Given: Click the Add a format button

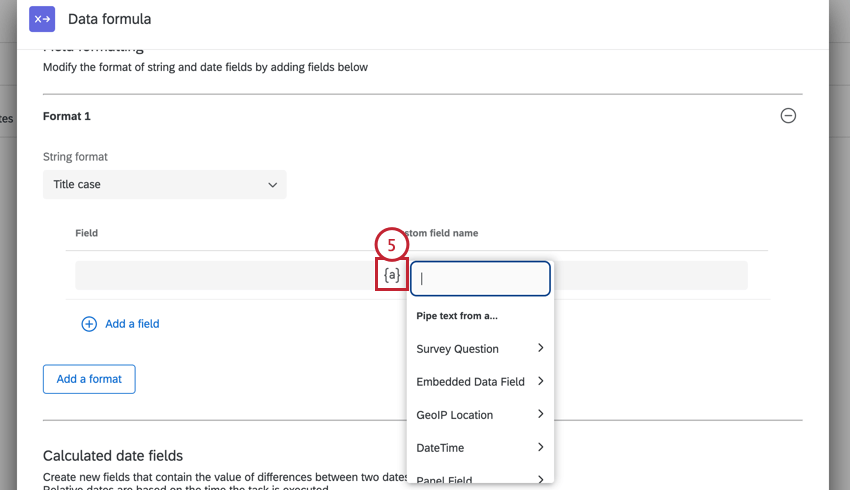Looking at the screenshot, I should click(x=89, y=379).
